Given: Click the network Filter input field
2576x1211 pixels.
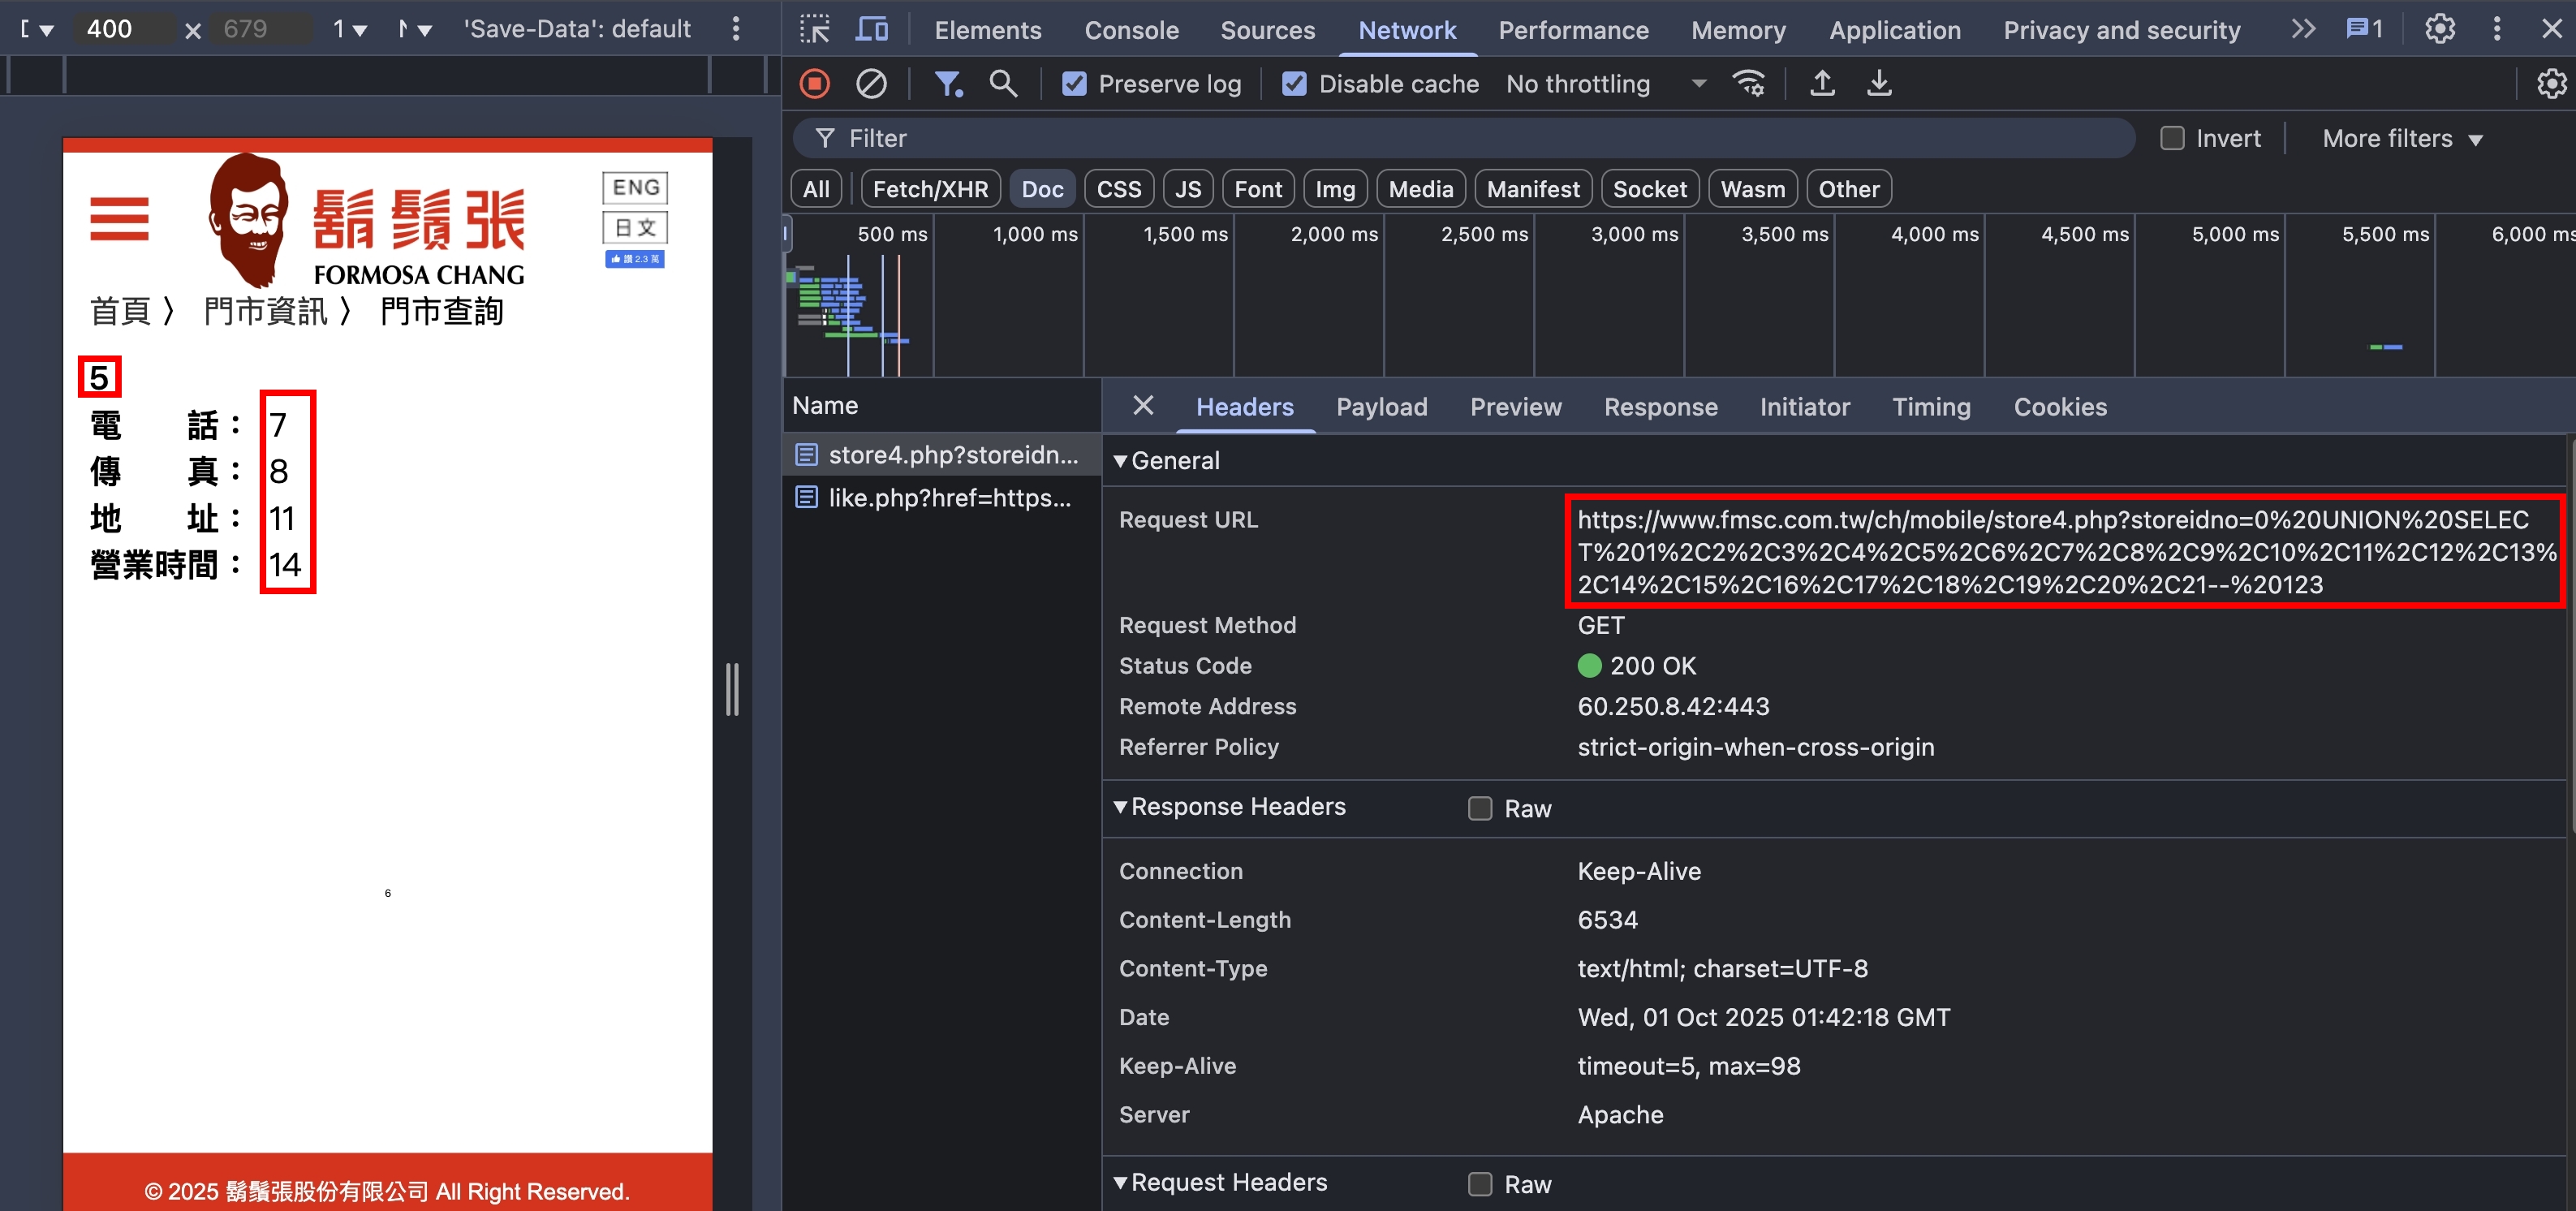Looking at the screenshot, I should tap(1463, 138).
